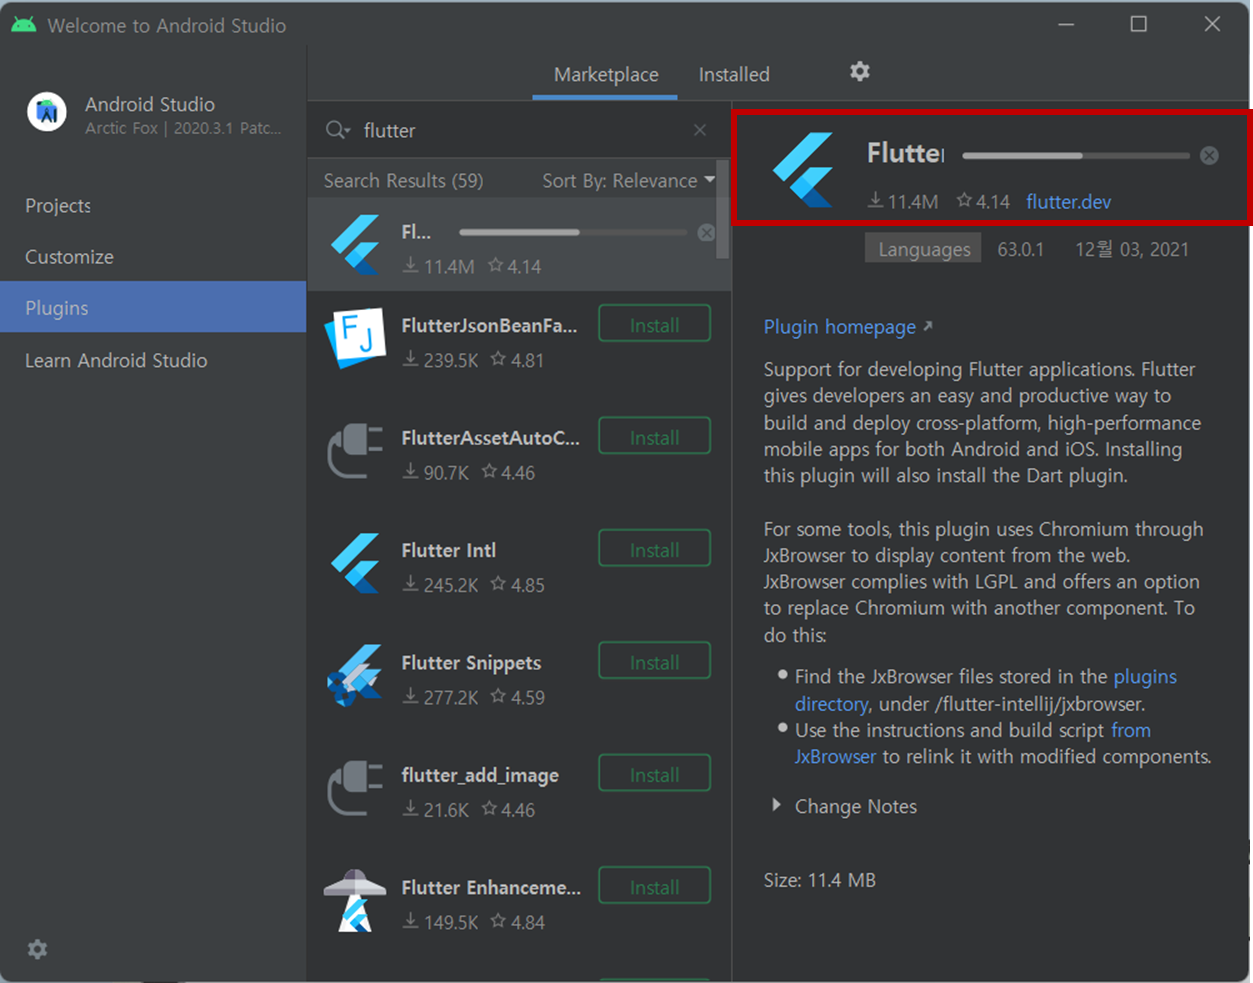The image size is (1253, 983).
Task: Install the FlutterAssetAutoCompletion plugin
Action: [655, 437]
